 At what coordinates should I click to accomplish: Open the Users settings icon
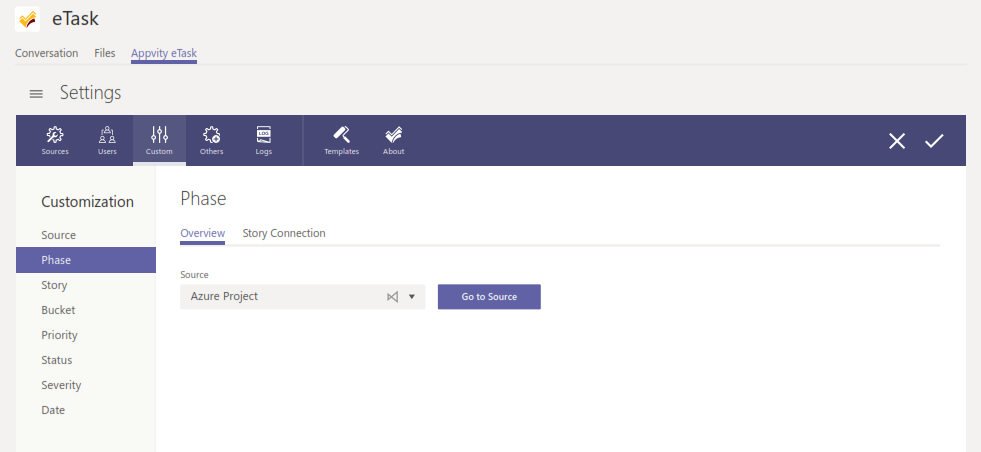click(x=107, y=140)
